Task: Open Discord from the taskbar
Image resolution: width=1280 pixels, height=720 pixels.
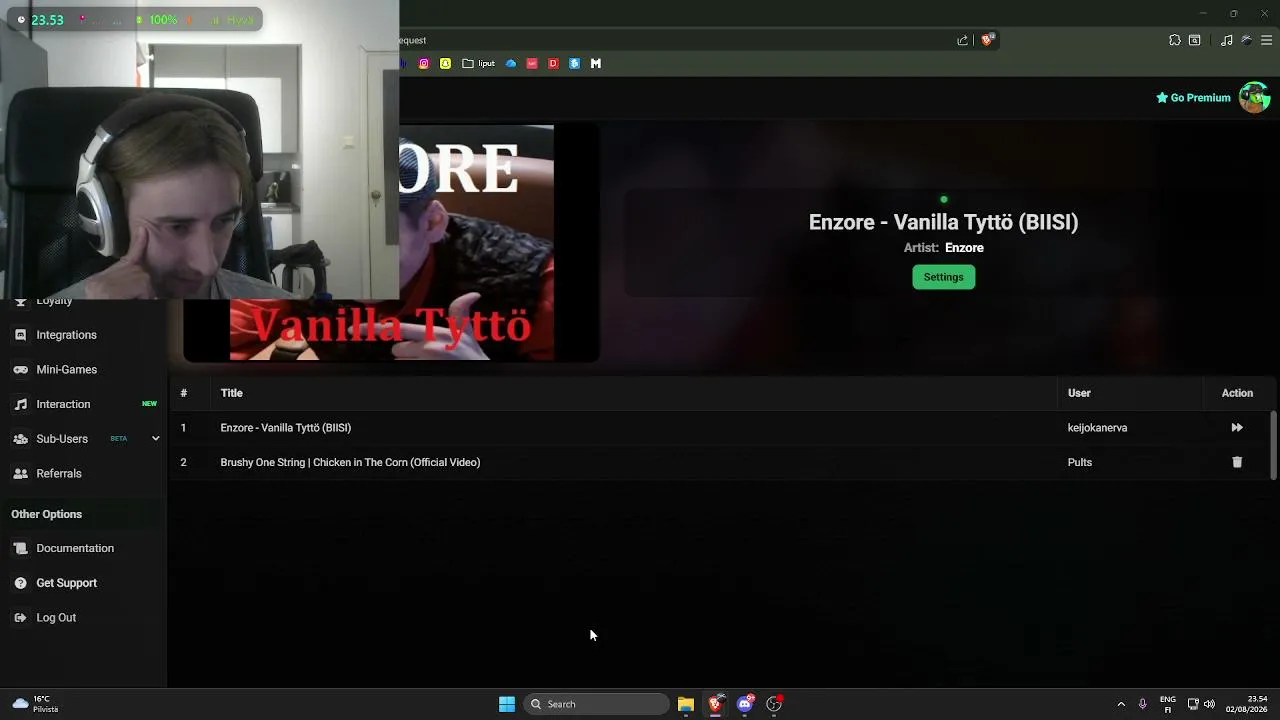Action: pos(745,704)
